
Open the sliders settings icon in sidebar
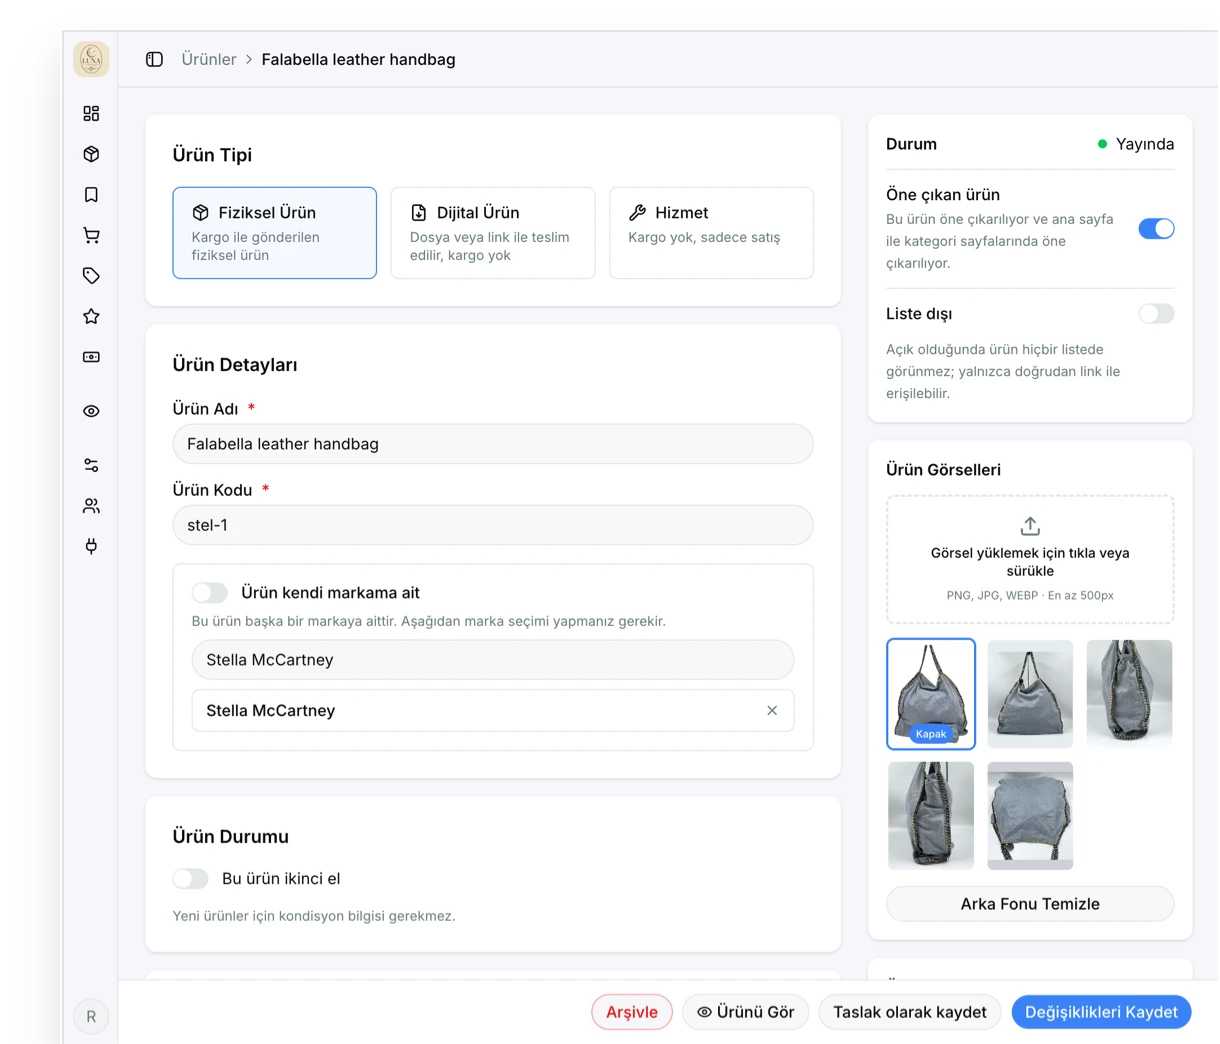[x=91, y=465]
